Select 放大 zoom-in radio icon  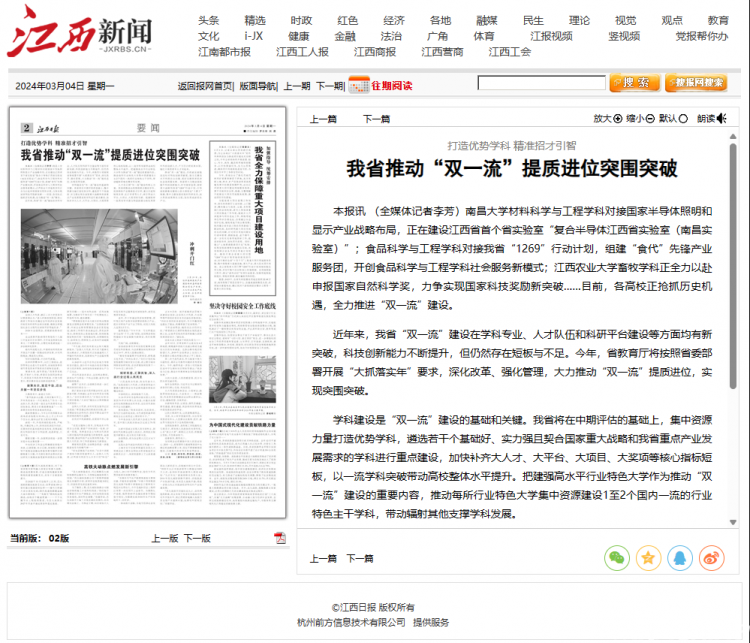pyautogui.click(x=618, y=119)
